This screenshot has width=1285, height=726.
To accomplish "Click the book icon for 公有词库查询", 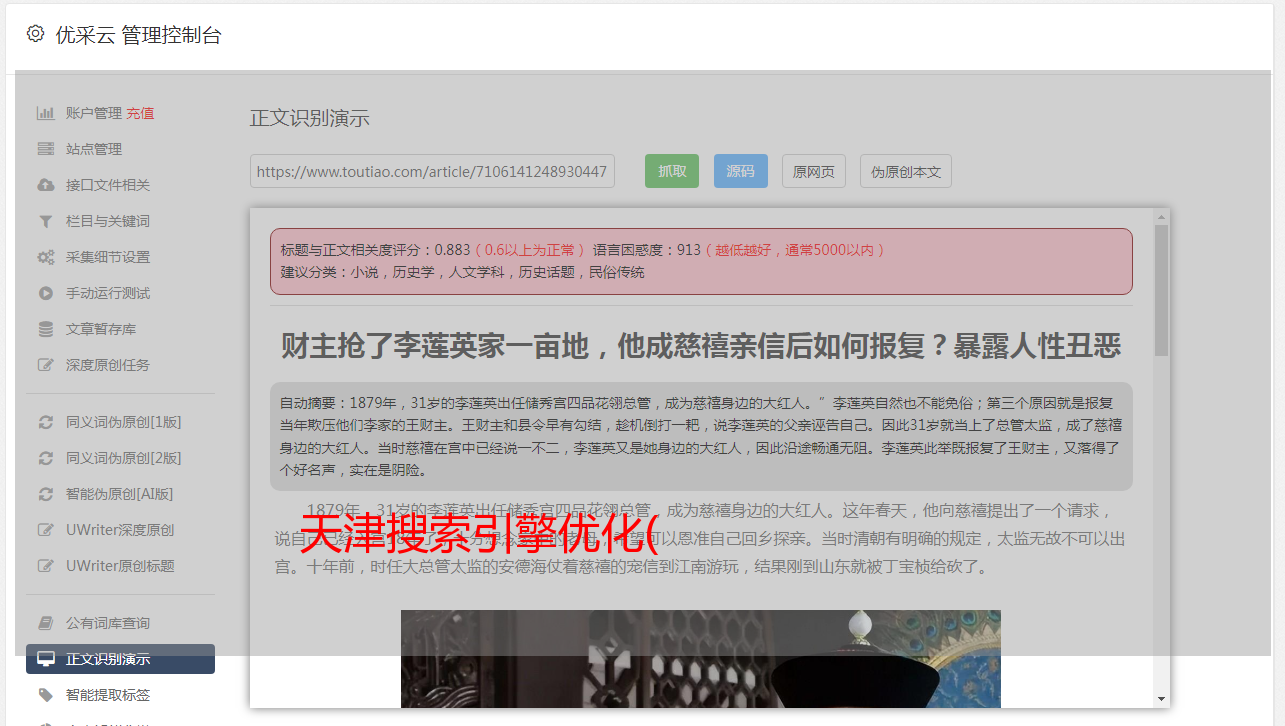I will (x=45, y=623).
